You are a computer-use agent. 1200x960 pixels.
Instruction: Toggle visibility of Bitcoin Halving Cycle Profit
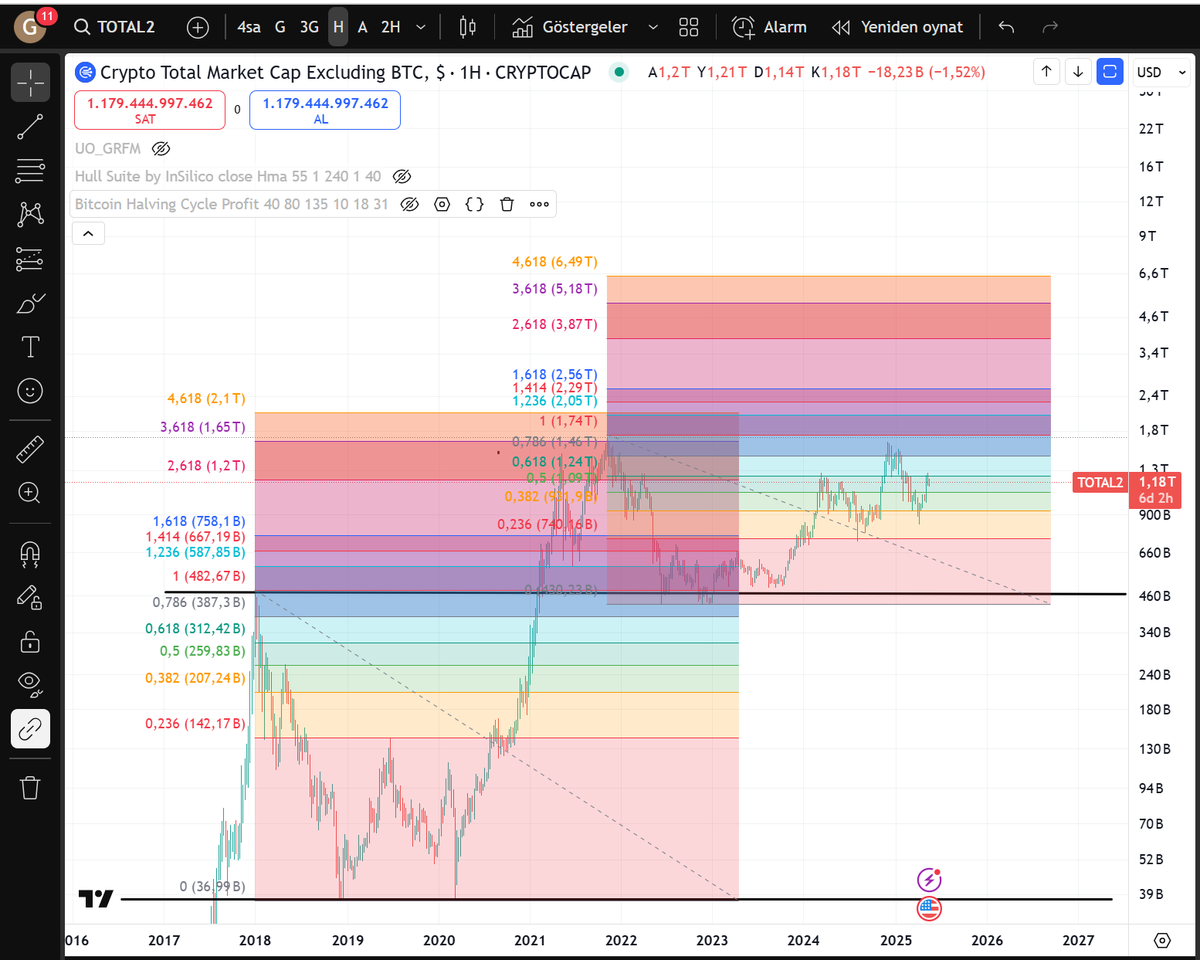pos(409,204)
